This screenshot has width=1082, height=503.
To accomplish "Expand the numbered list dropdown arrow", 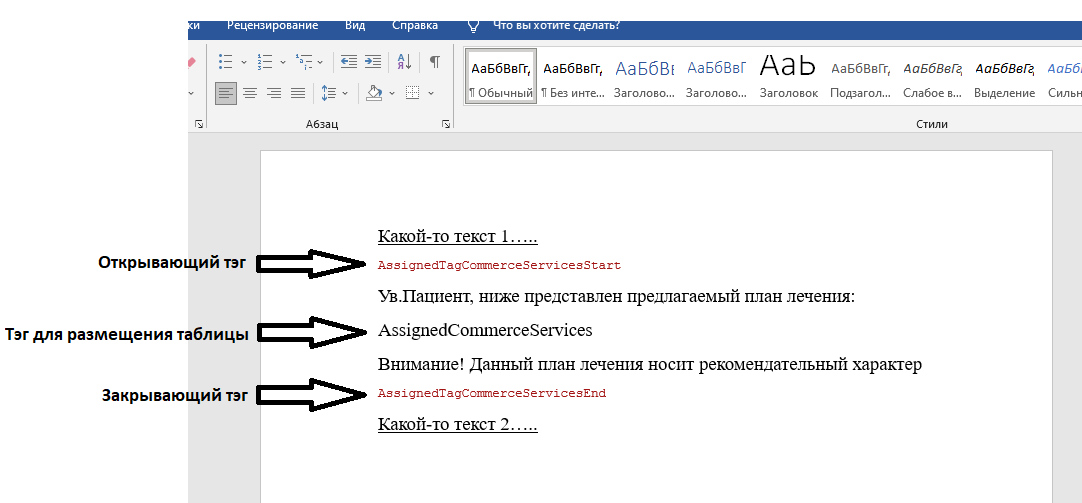I will (283, 61).
